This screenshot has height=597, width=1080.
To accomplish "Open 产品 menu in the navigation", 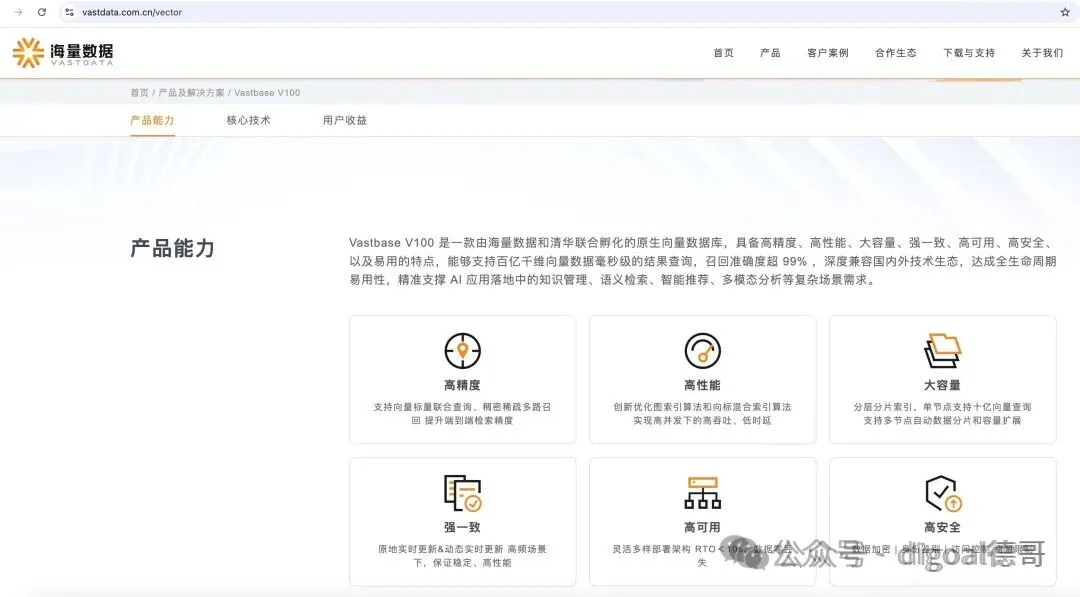I will (x=770, y=53).
